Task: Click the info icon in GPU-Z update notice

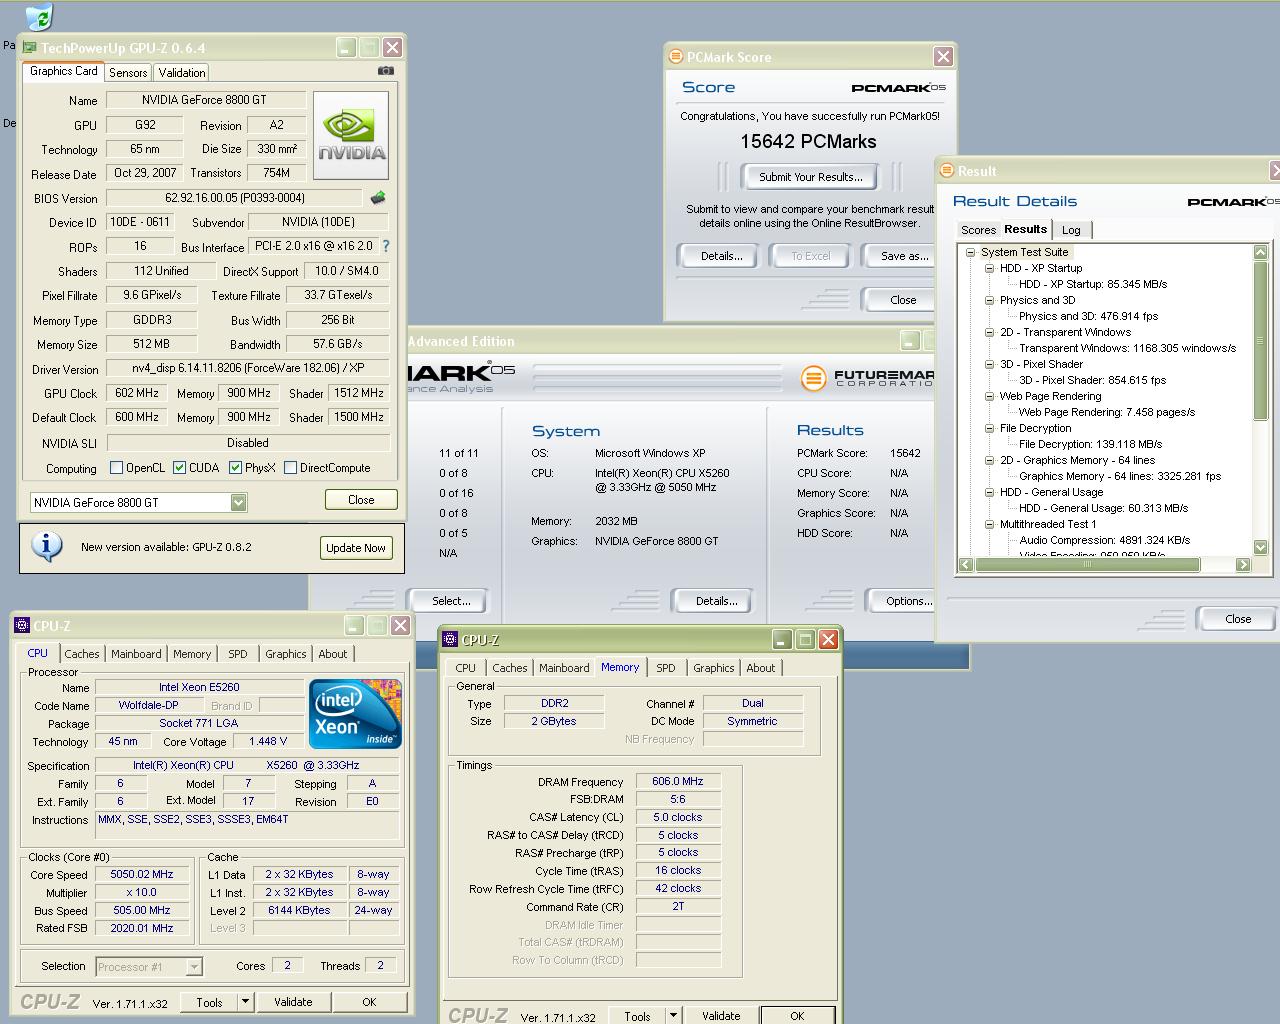Action: click(x=47, y=546)
